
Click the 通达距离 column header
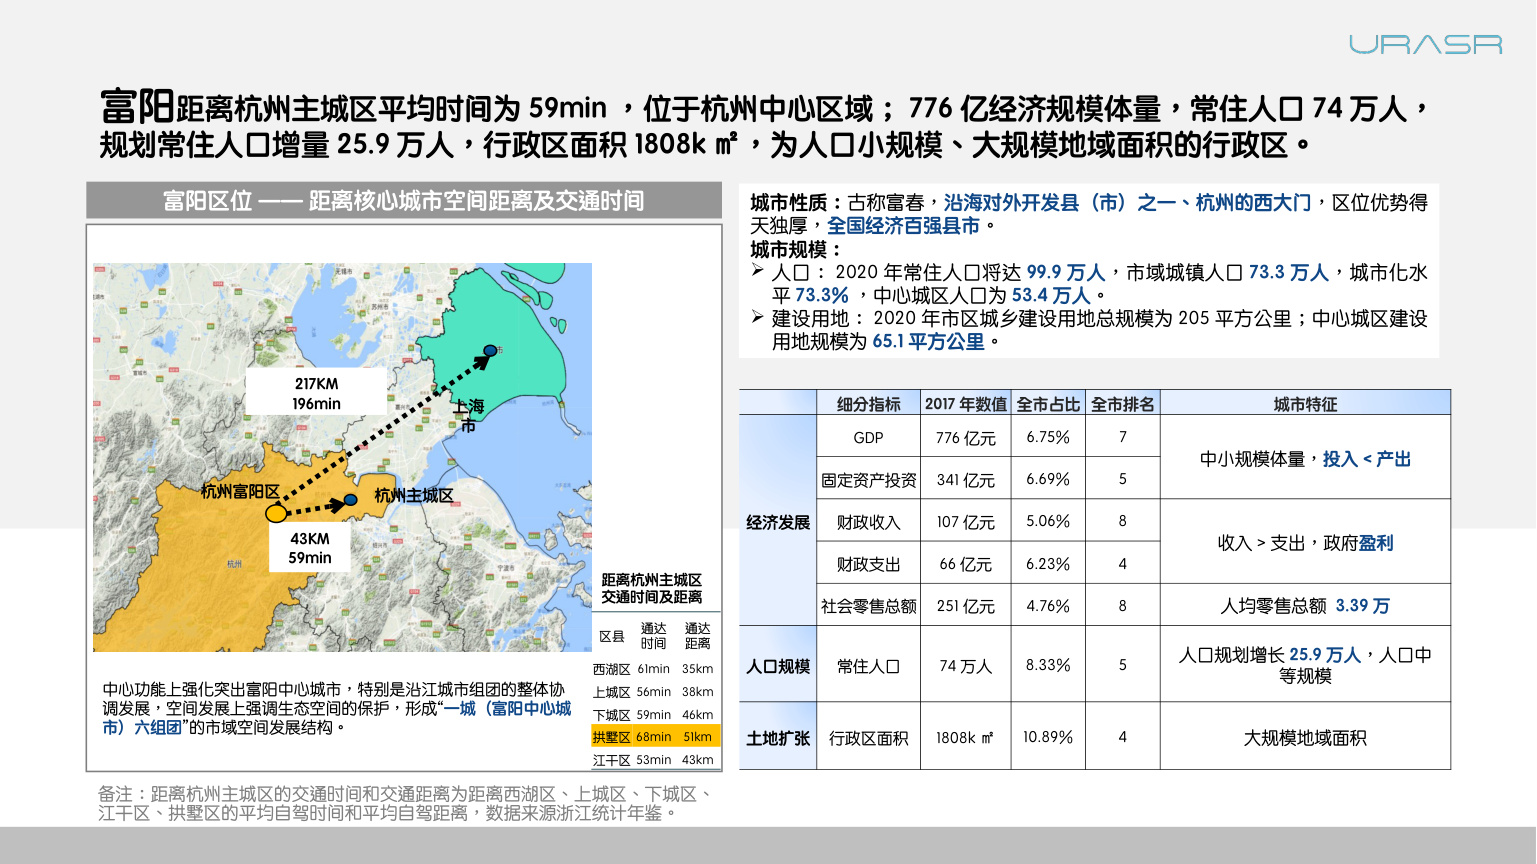697,635
